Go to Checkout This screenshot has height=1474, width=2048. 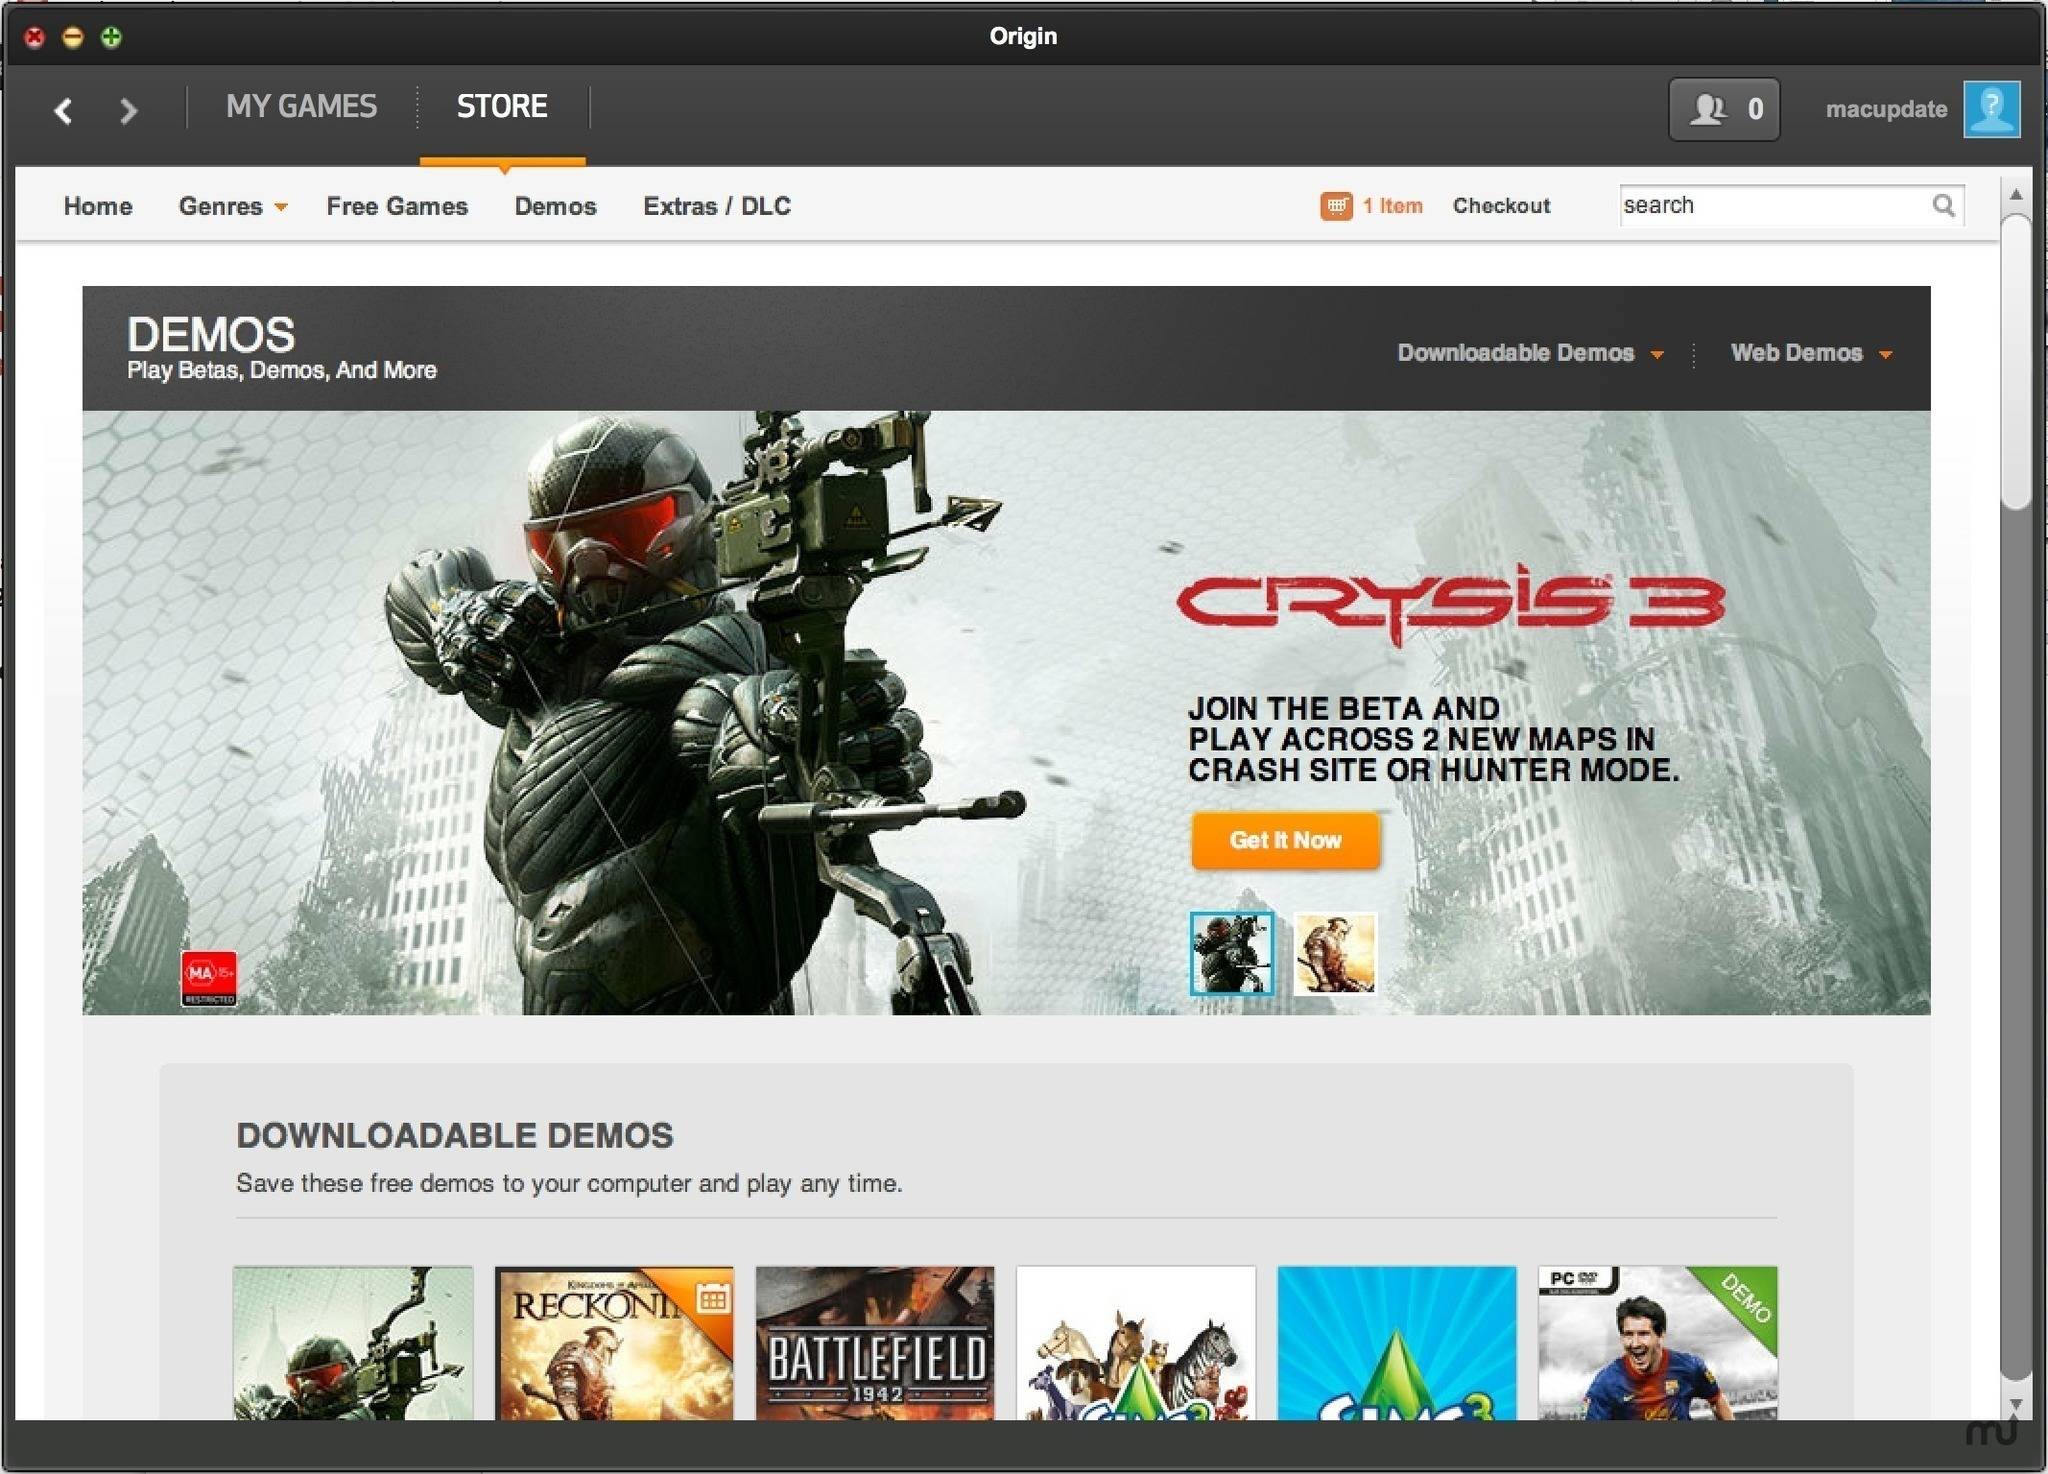coord(1501,206)
